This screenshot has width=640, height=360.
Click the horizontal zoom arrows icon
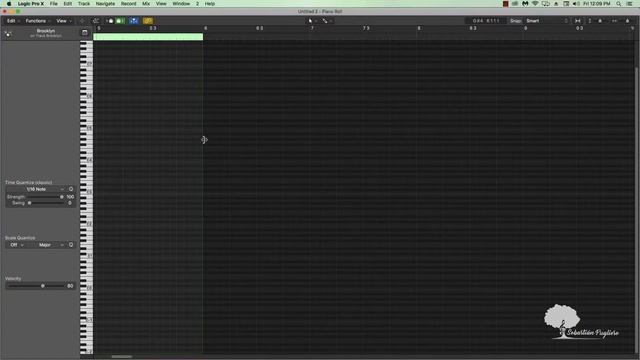[614, 21]
